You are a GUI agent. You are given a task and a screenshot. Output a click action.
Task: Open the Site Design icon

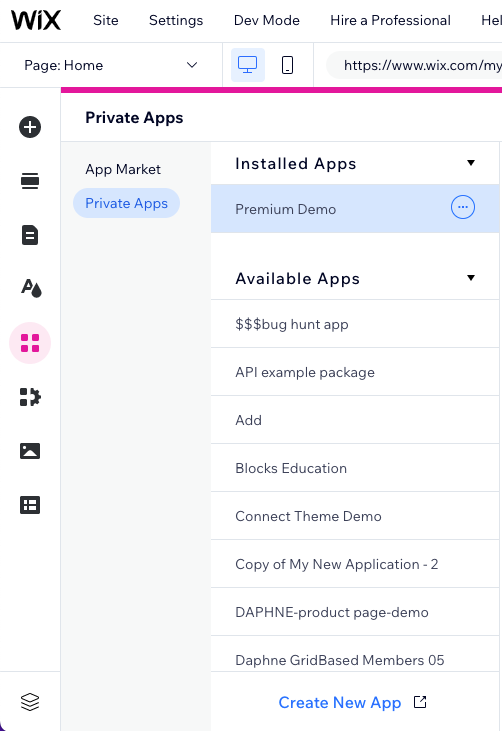click(31, 288)
